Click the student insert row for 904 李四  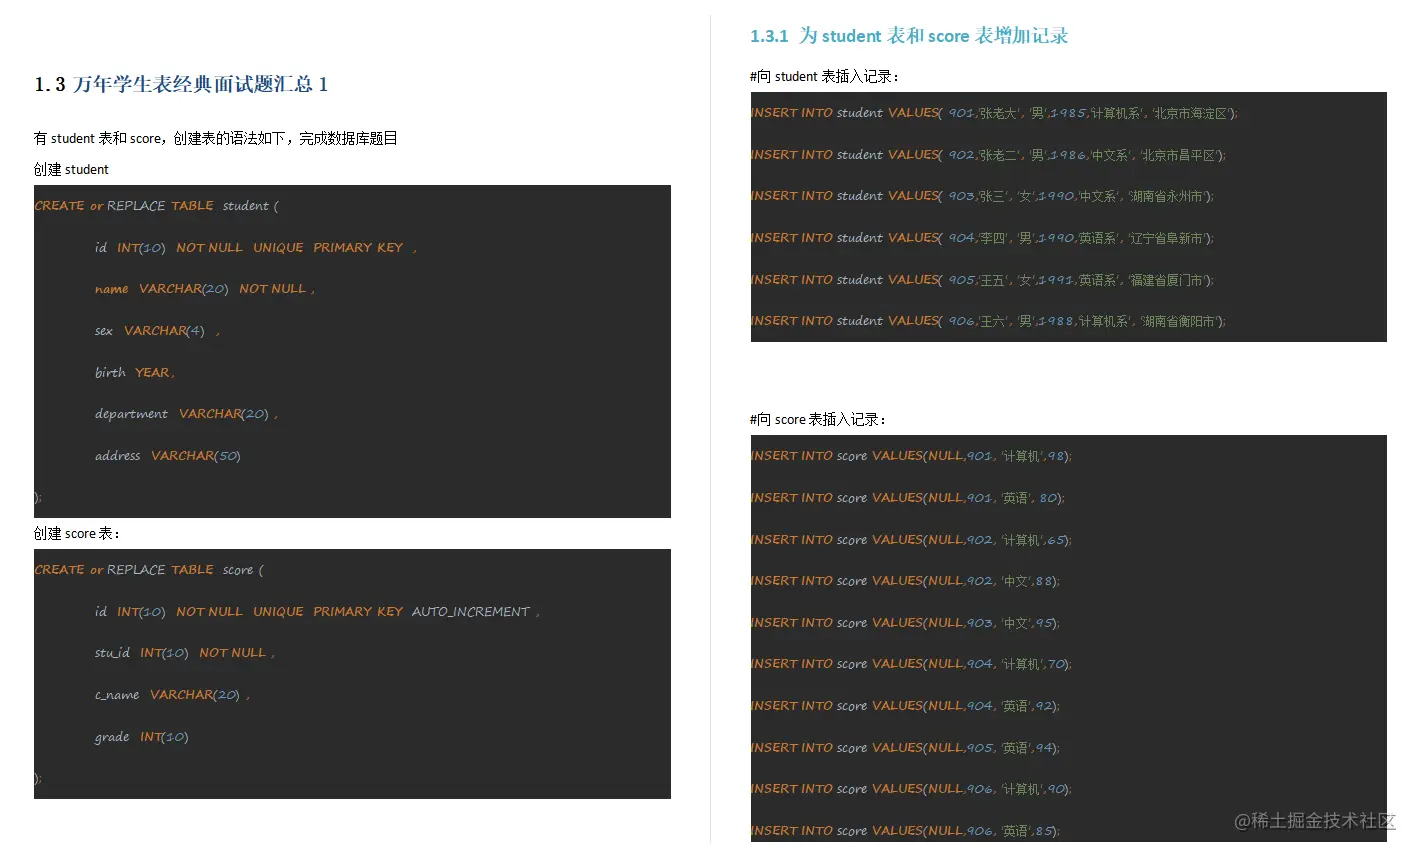(983, 238)
